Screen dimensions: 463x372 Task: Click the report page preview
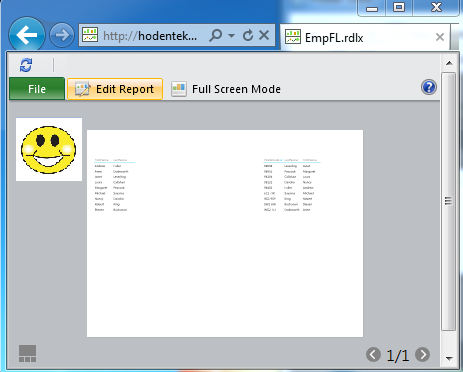(225, 233)
